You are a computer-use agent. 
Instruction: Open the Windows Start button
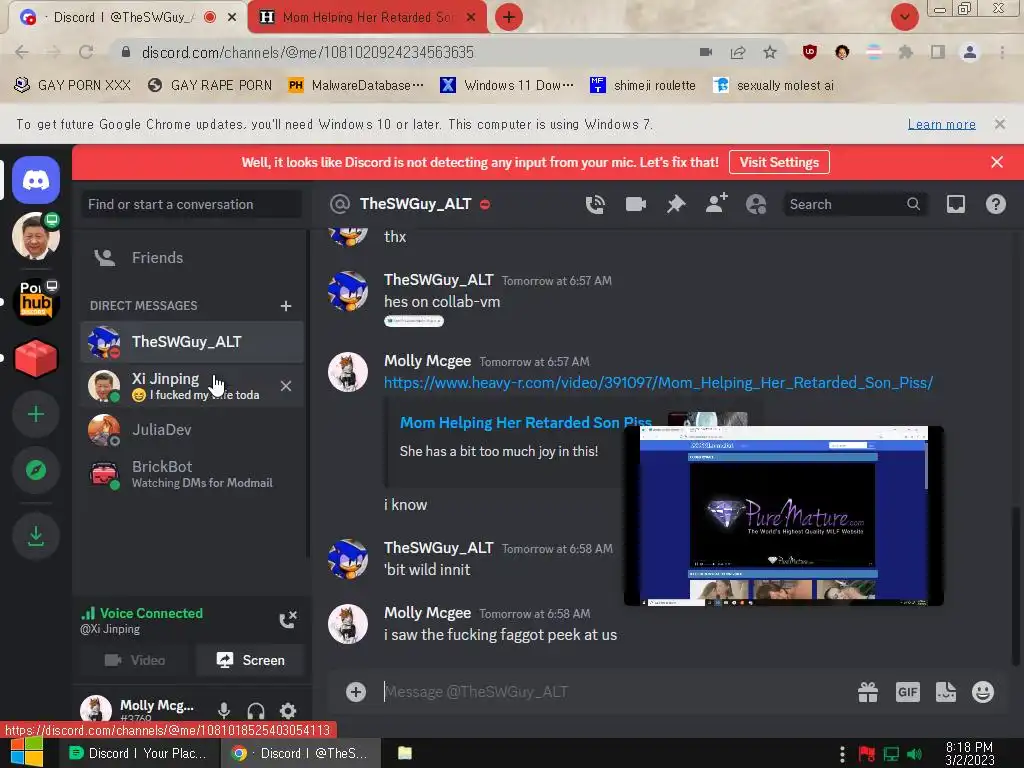(26, 754)
